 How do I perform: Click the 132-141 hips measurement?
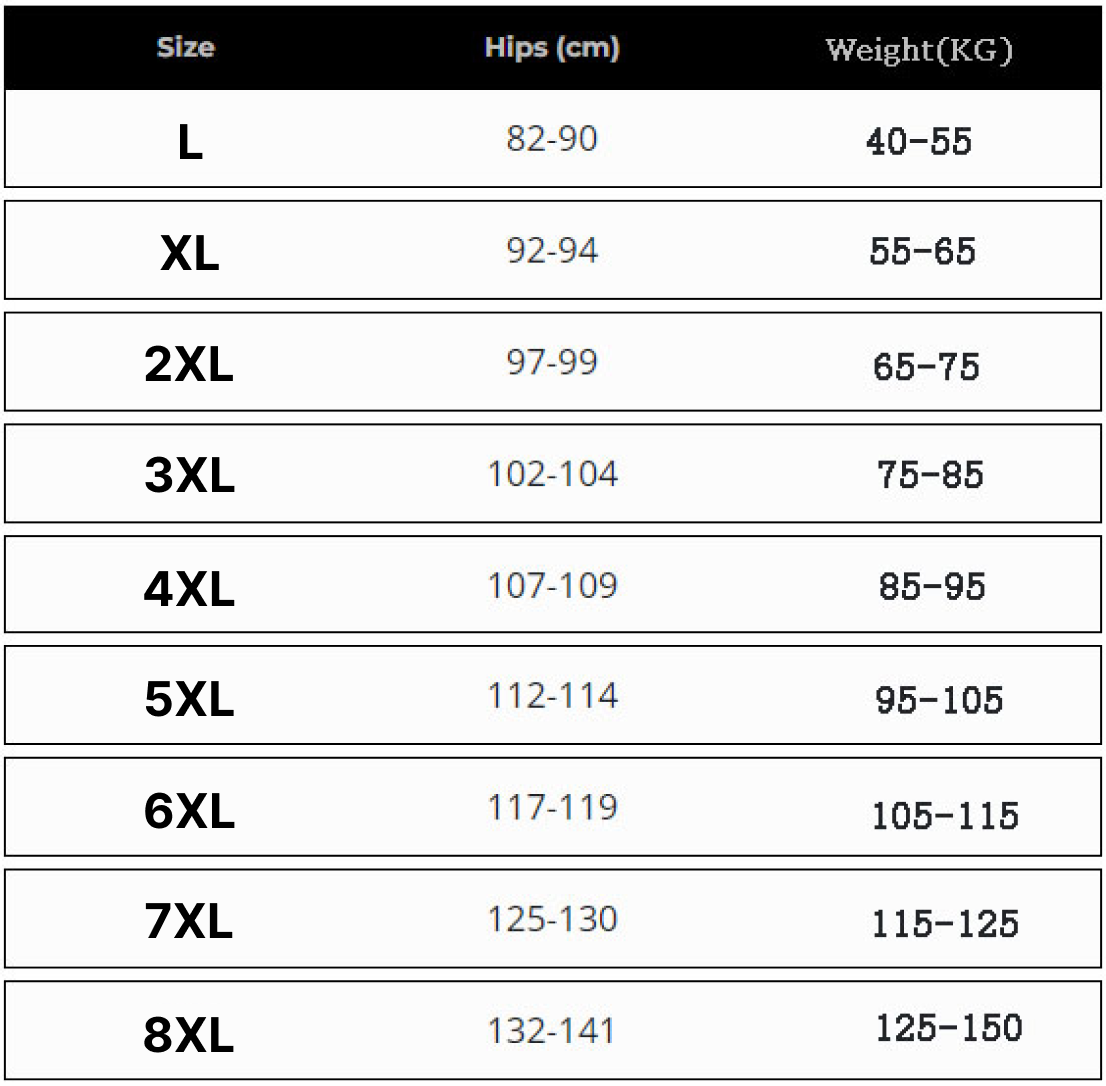point(551,1030)
